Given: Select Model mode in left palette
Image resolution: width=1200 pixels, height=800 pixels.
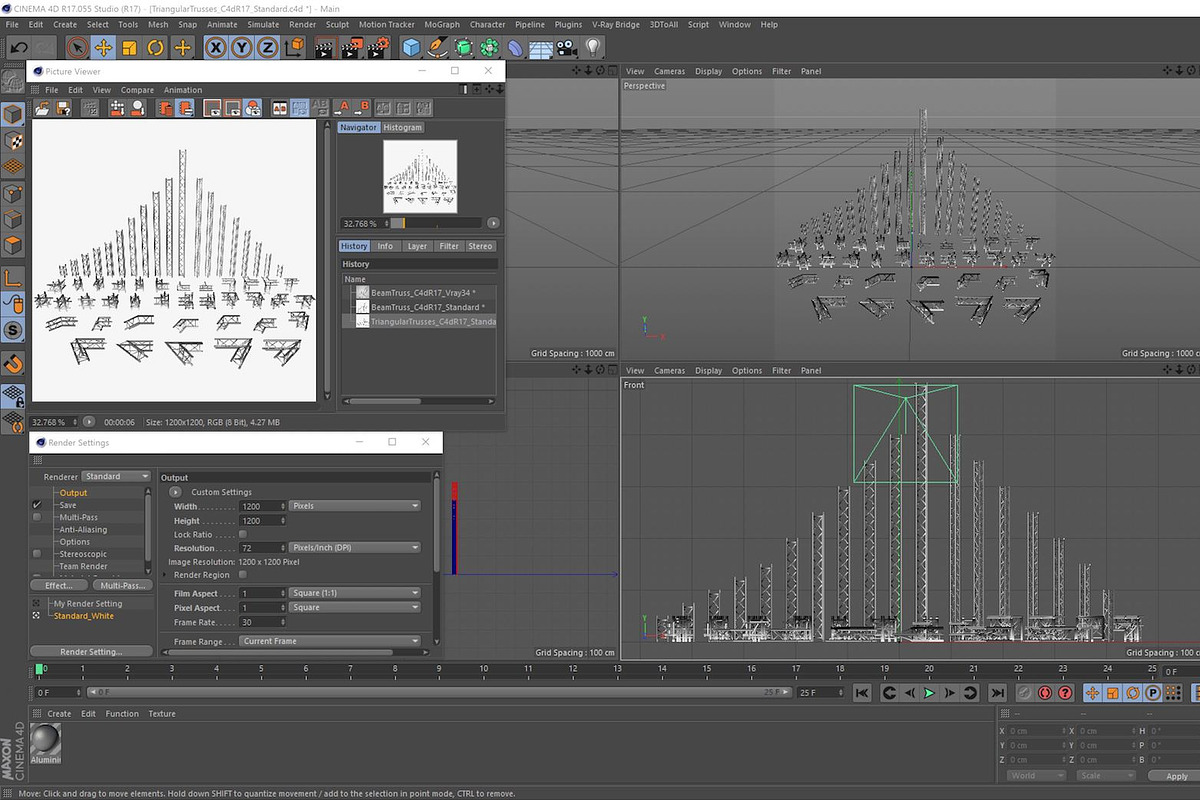Looking at the screenshot, I should click(13, 114).
